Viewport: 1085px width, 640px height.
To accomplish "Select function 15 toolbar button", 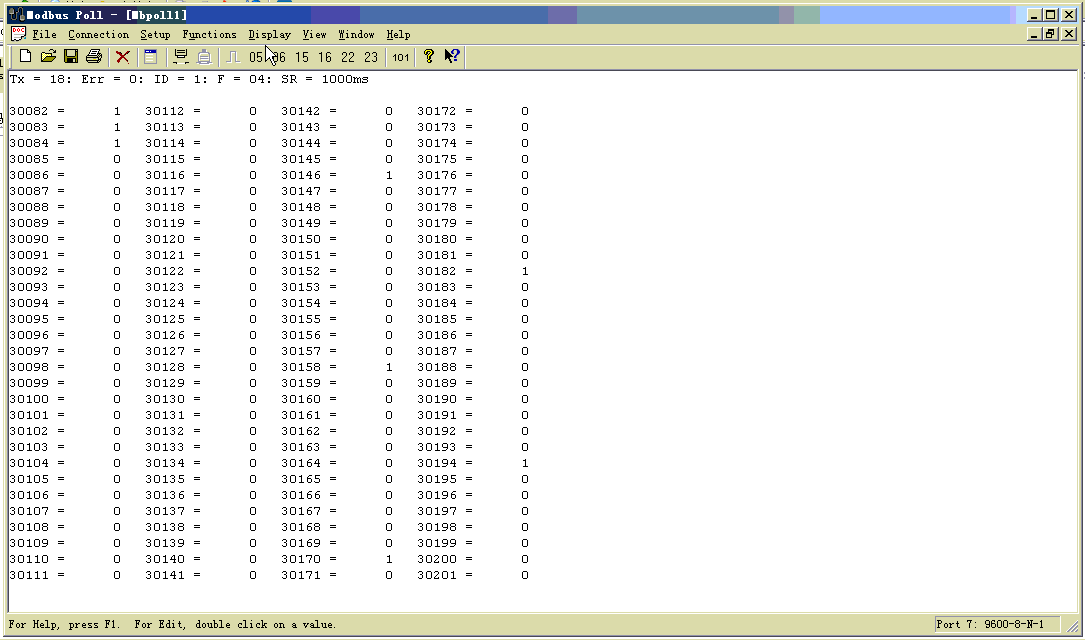I will (x=302, y=57).
